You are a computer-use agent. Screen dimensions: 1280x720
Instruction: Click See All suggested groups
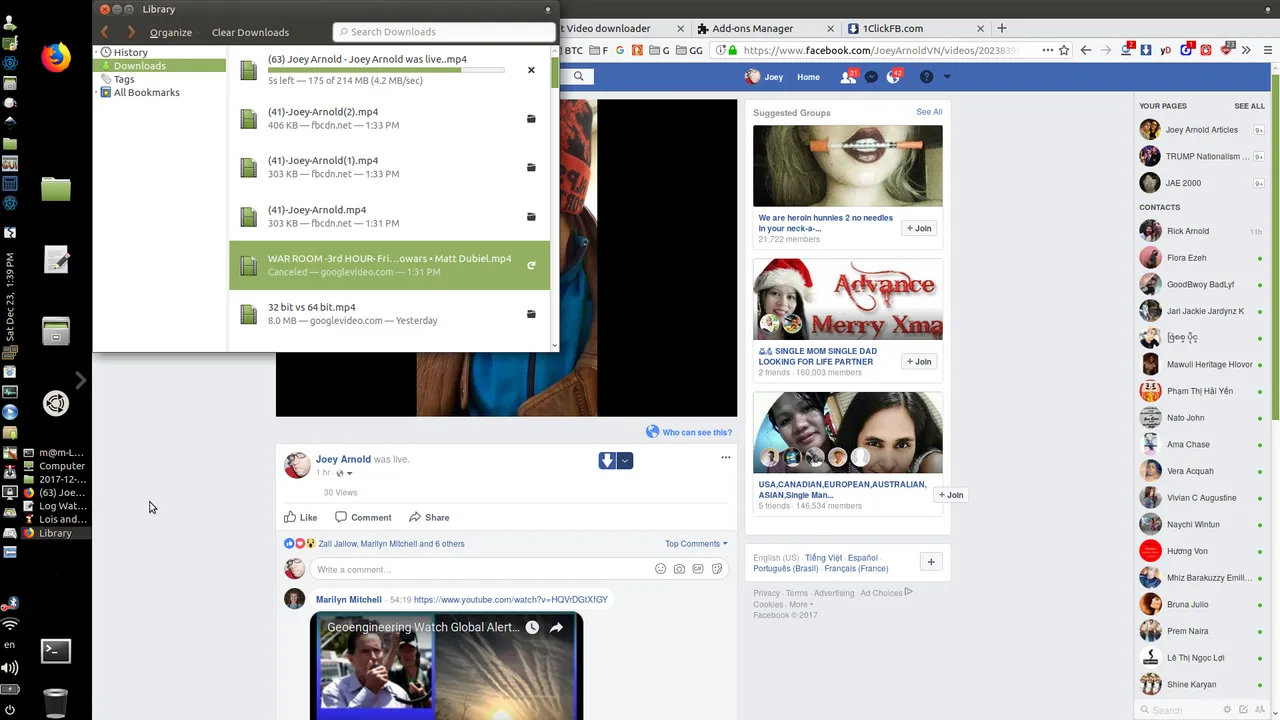click(929, 112)
